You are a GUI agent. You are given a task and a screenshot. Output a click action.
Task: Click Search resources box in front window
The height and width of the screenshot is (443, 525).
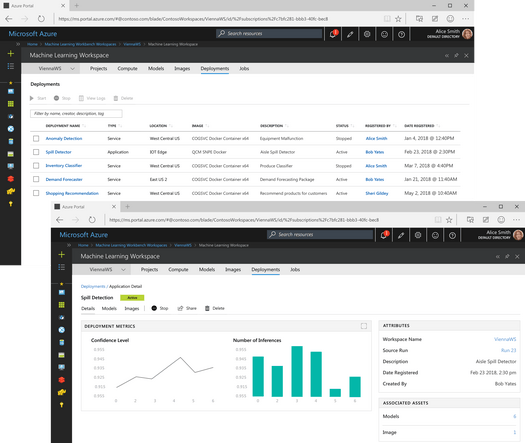click(x=320, y=235)
